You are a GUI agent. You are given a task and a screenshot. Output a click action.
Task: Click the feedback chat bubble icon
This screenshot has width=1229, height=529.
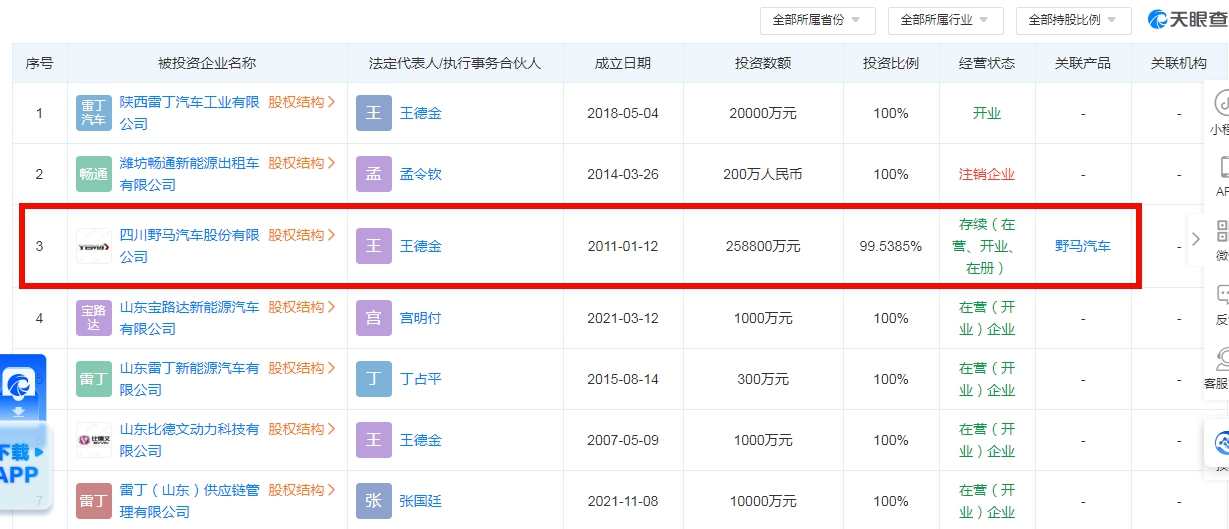[x=1221, y=296]
